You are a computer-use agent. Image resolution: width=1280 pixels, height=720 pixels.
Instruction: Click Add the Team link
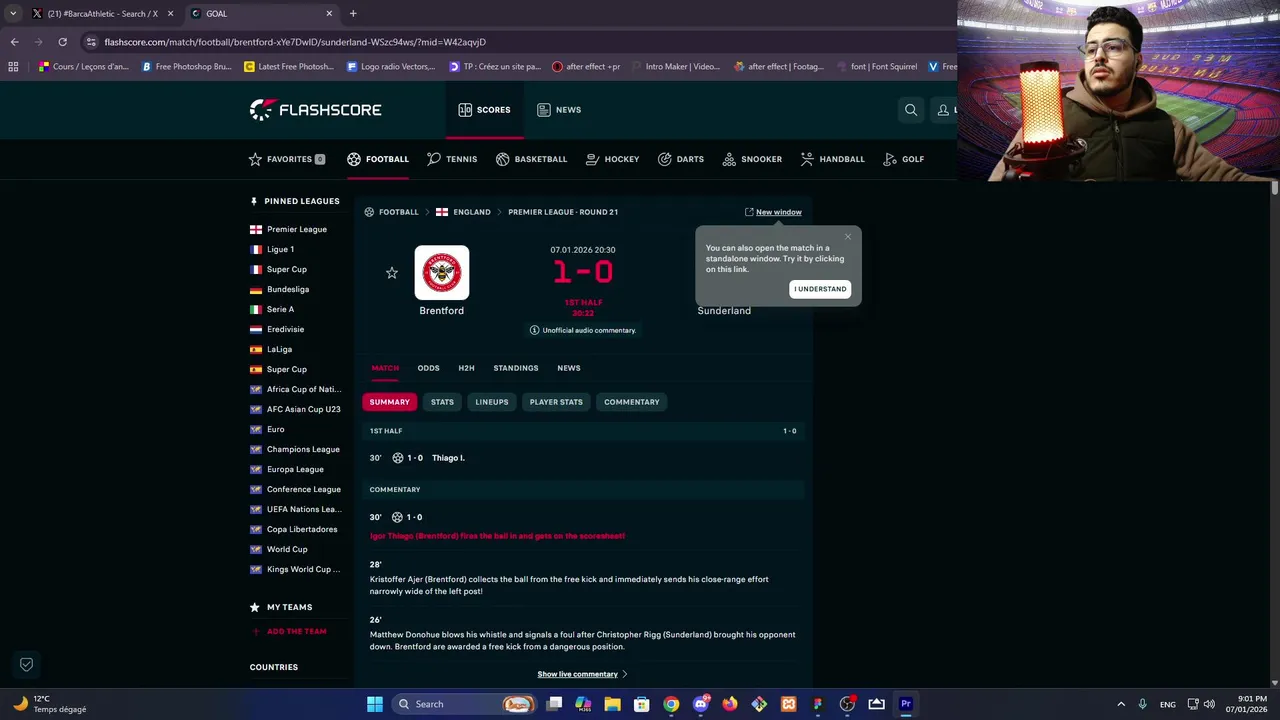tap(288, 632)
